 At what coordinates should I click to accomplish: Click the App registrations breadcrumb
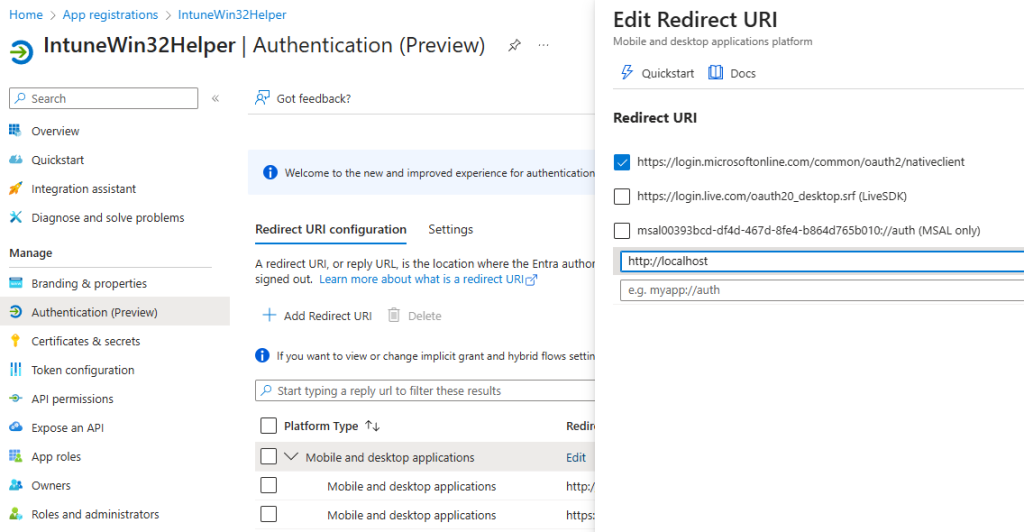pyautogui.click(x=110, y=15)
